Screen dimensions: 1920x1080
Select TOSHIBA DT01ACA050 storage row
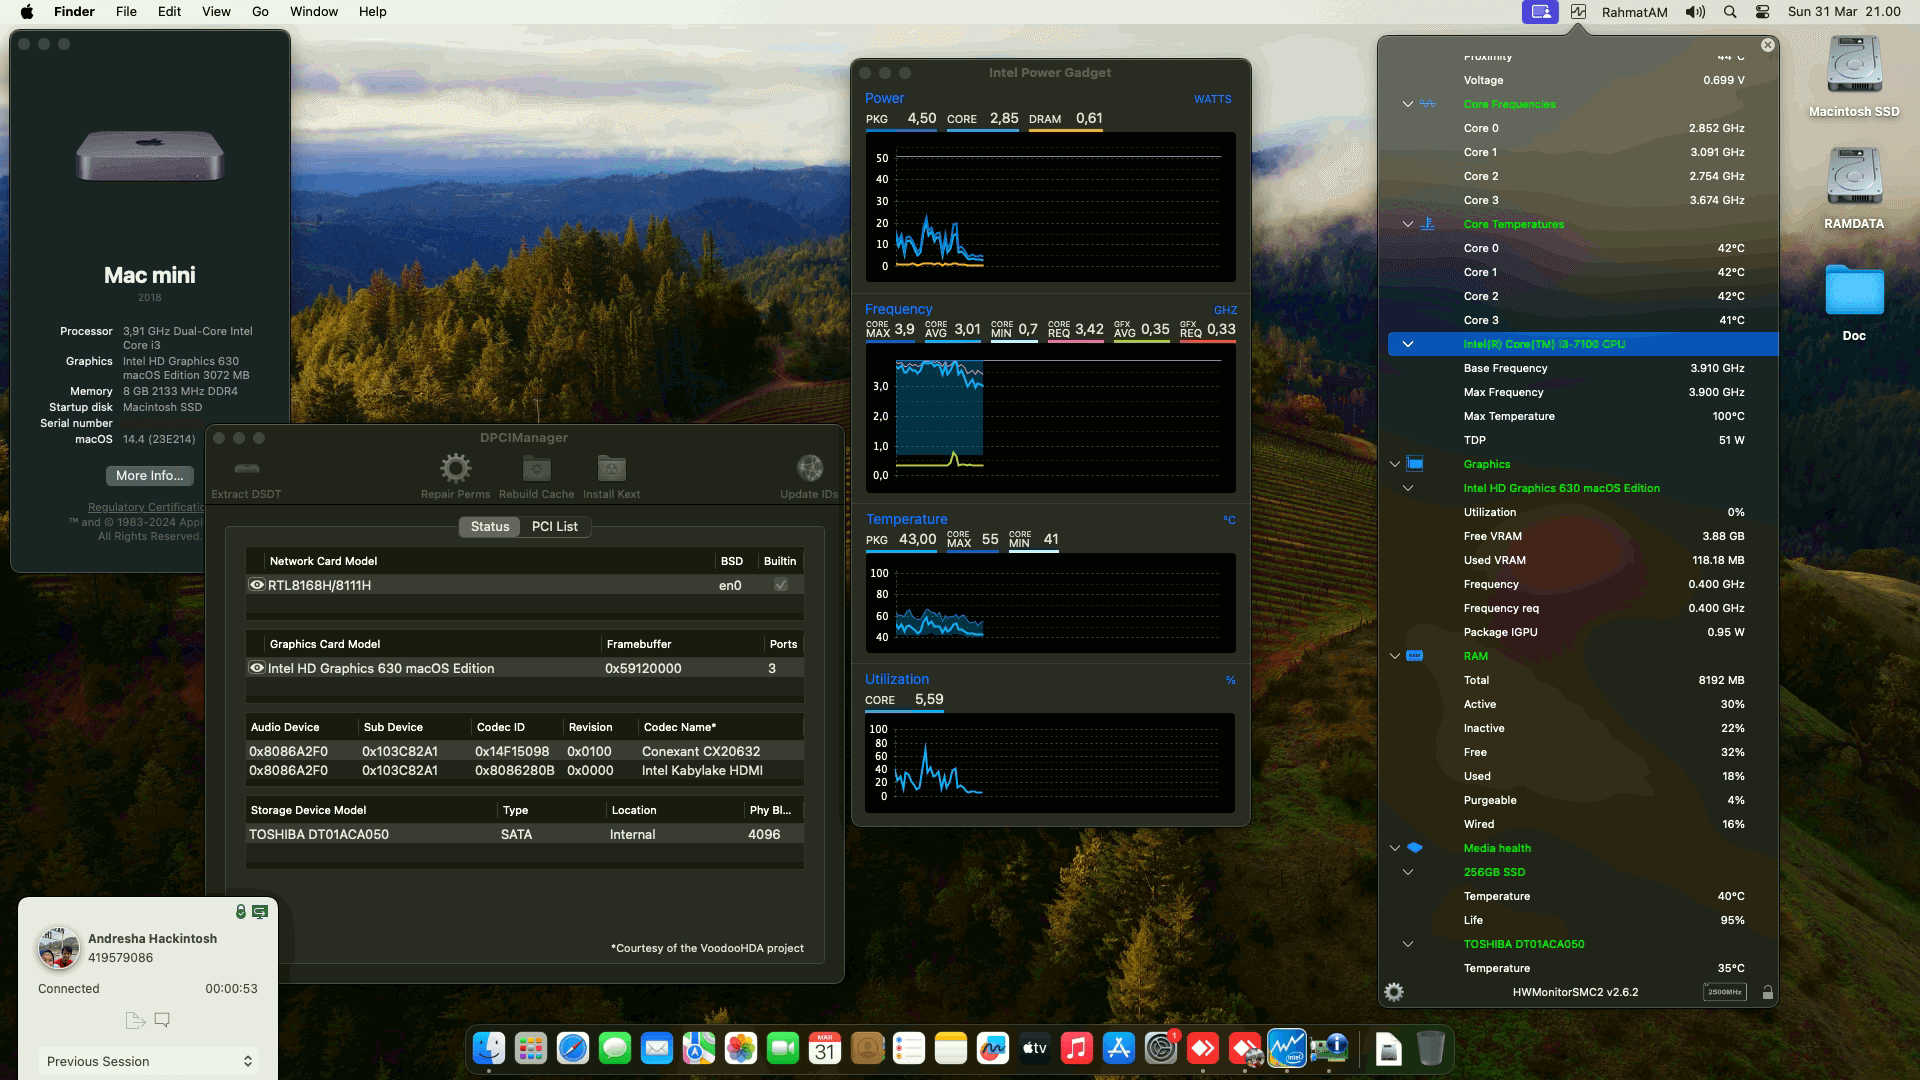pyautogui.click(x=524, y=834)
